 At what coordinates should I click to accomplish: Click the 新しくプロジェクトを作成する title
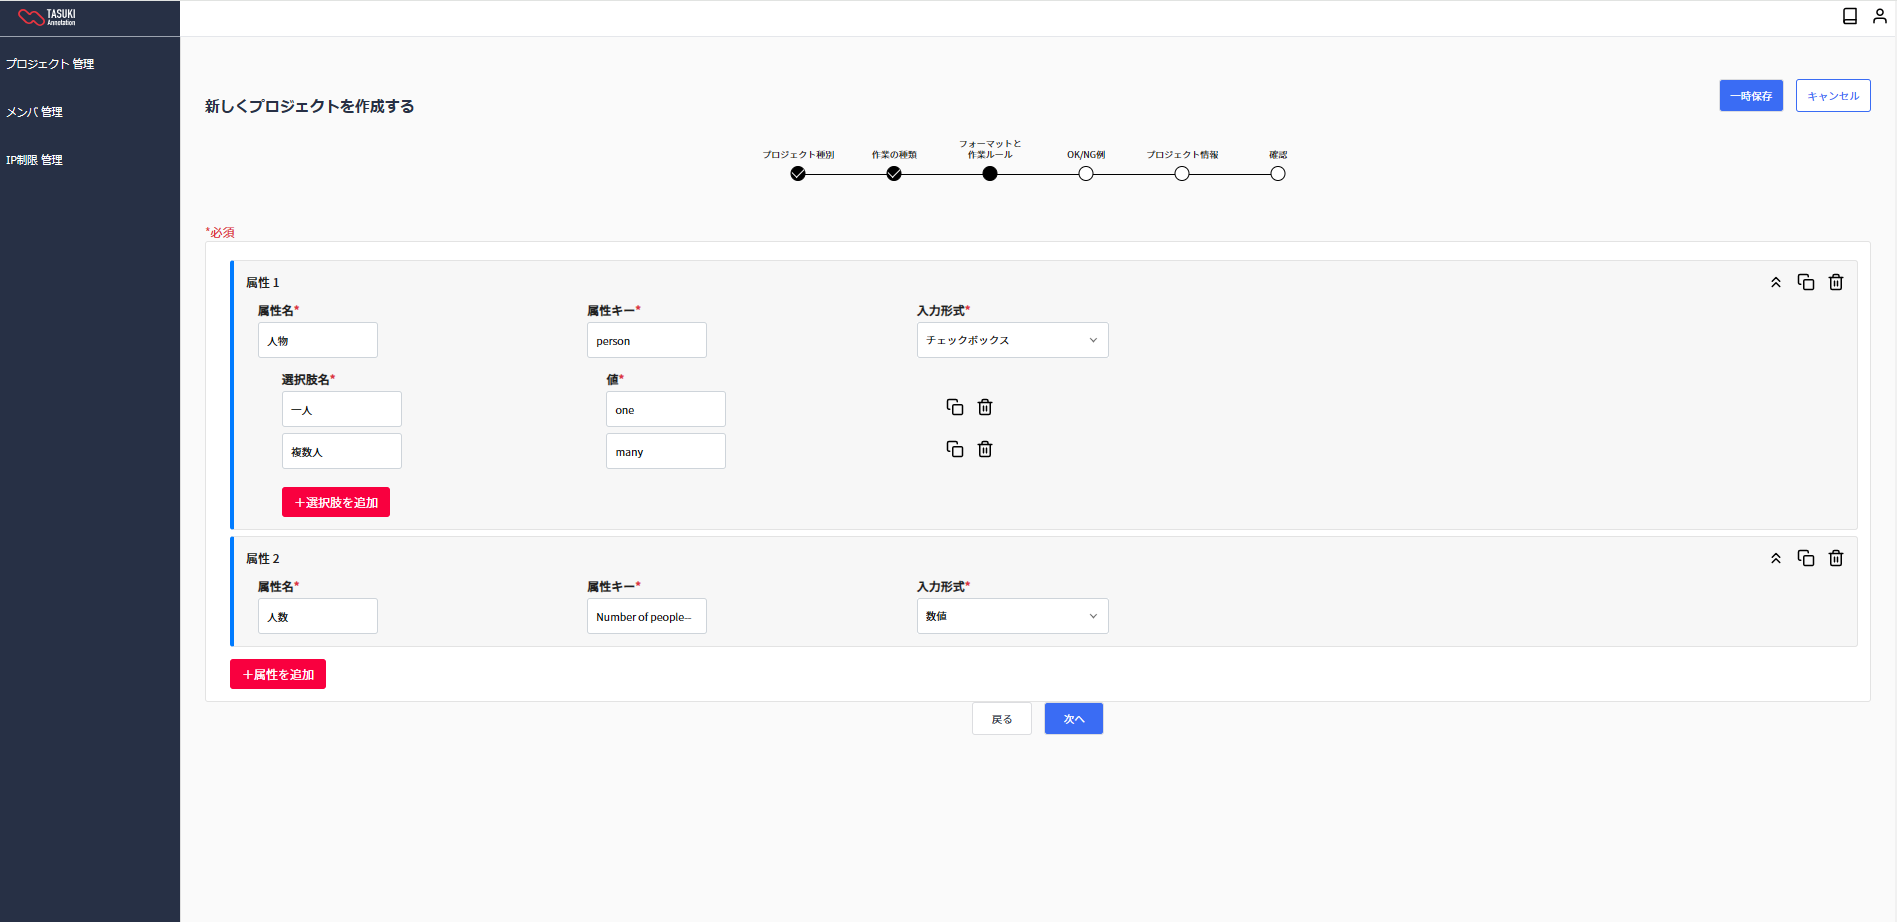coord(310,106)
